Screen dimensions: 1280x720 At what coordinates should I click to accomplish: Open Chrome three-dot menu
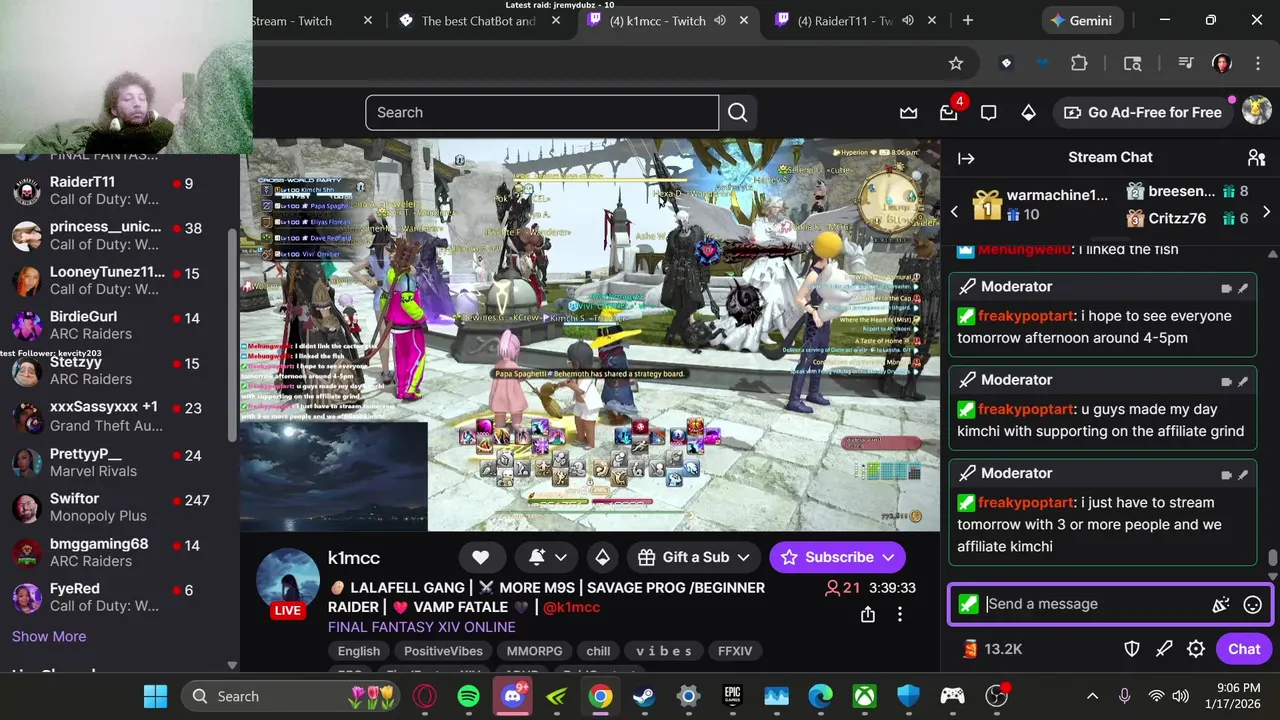click(1256, 63)
